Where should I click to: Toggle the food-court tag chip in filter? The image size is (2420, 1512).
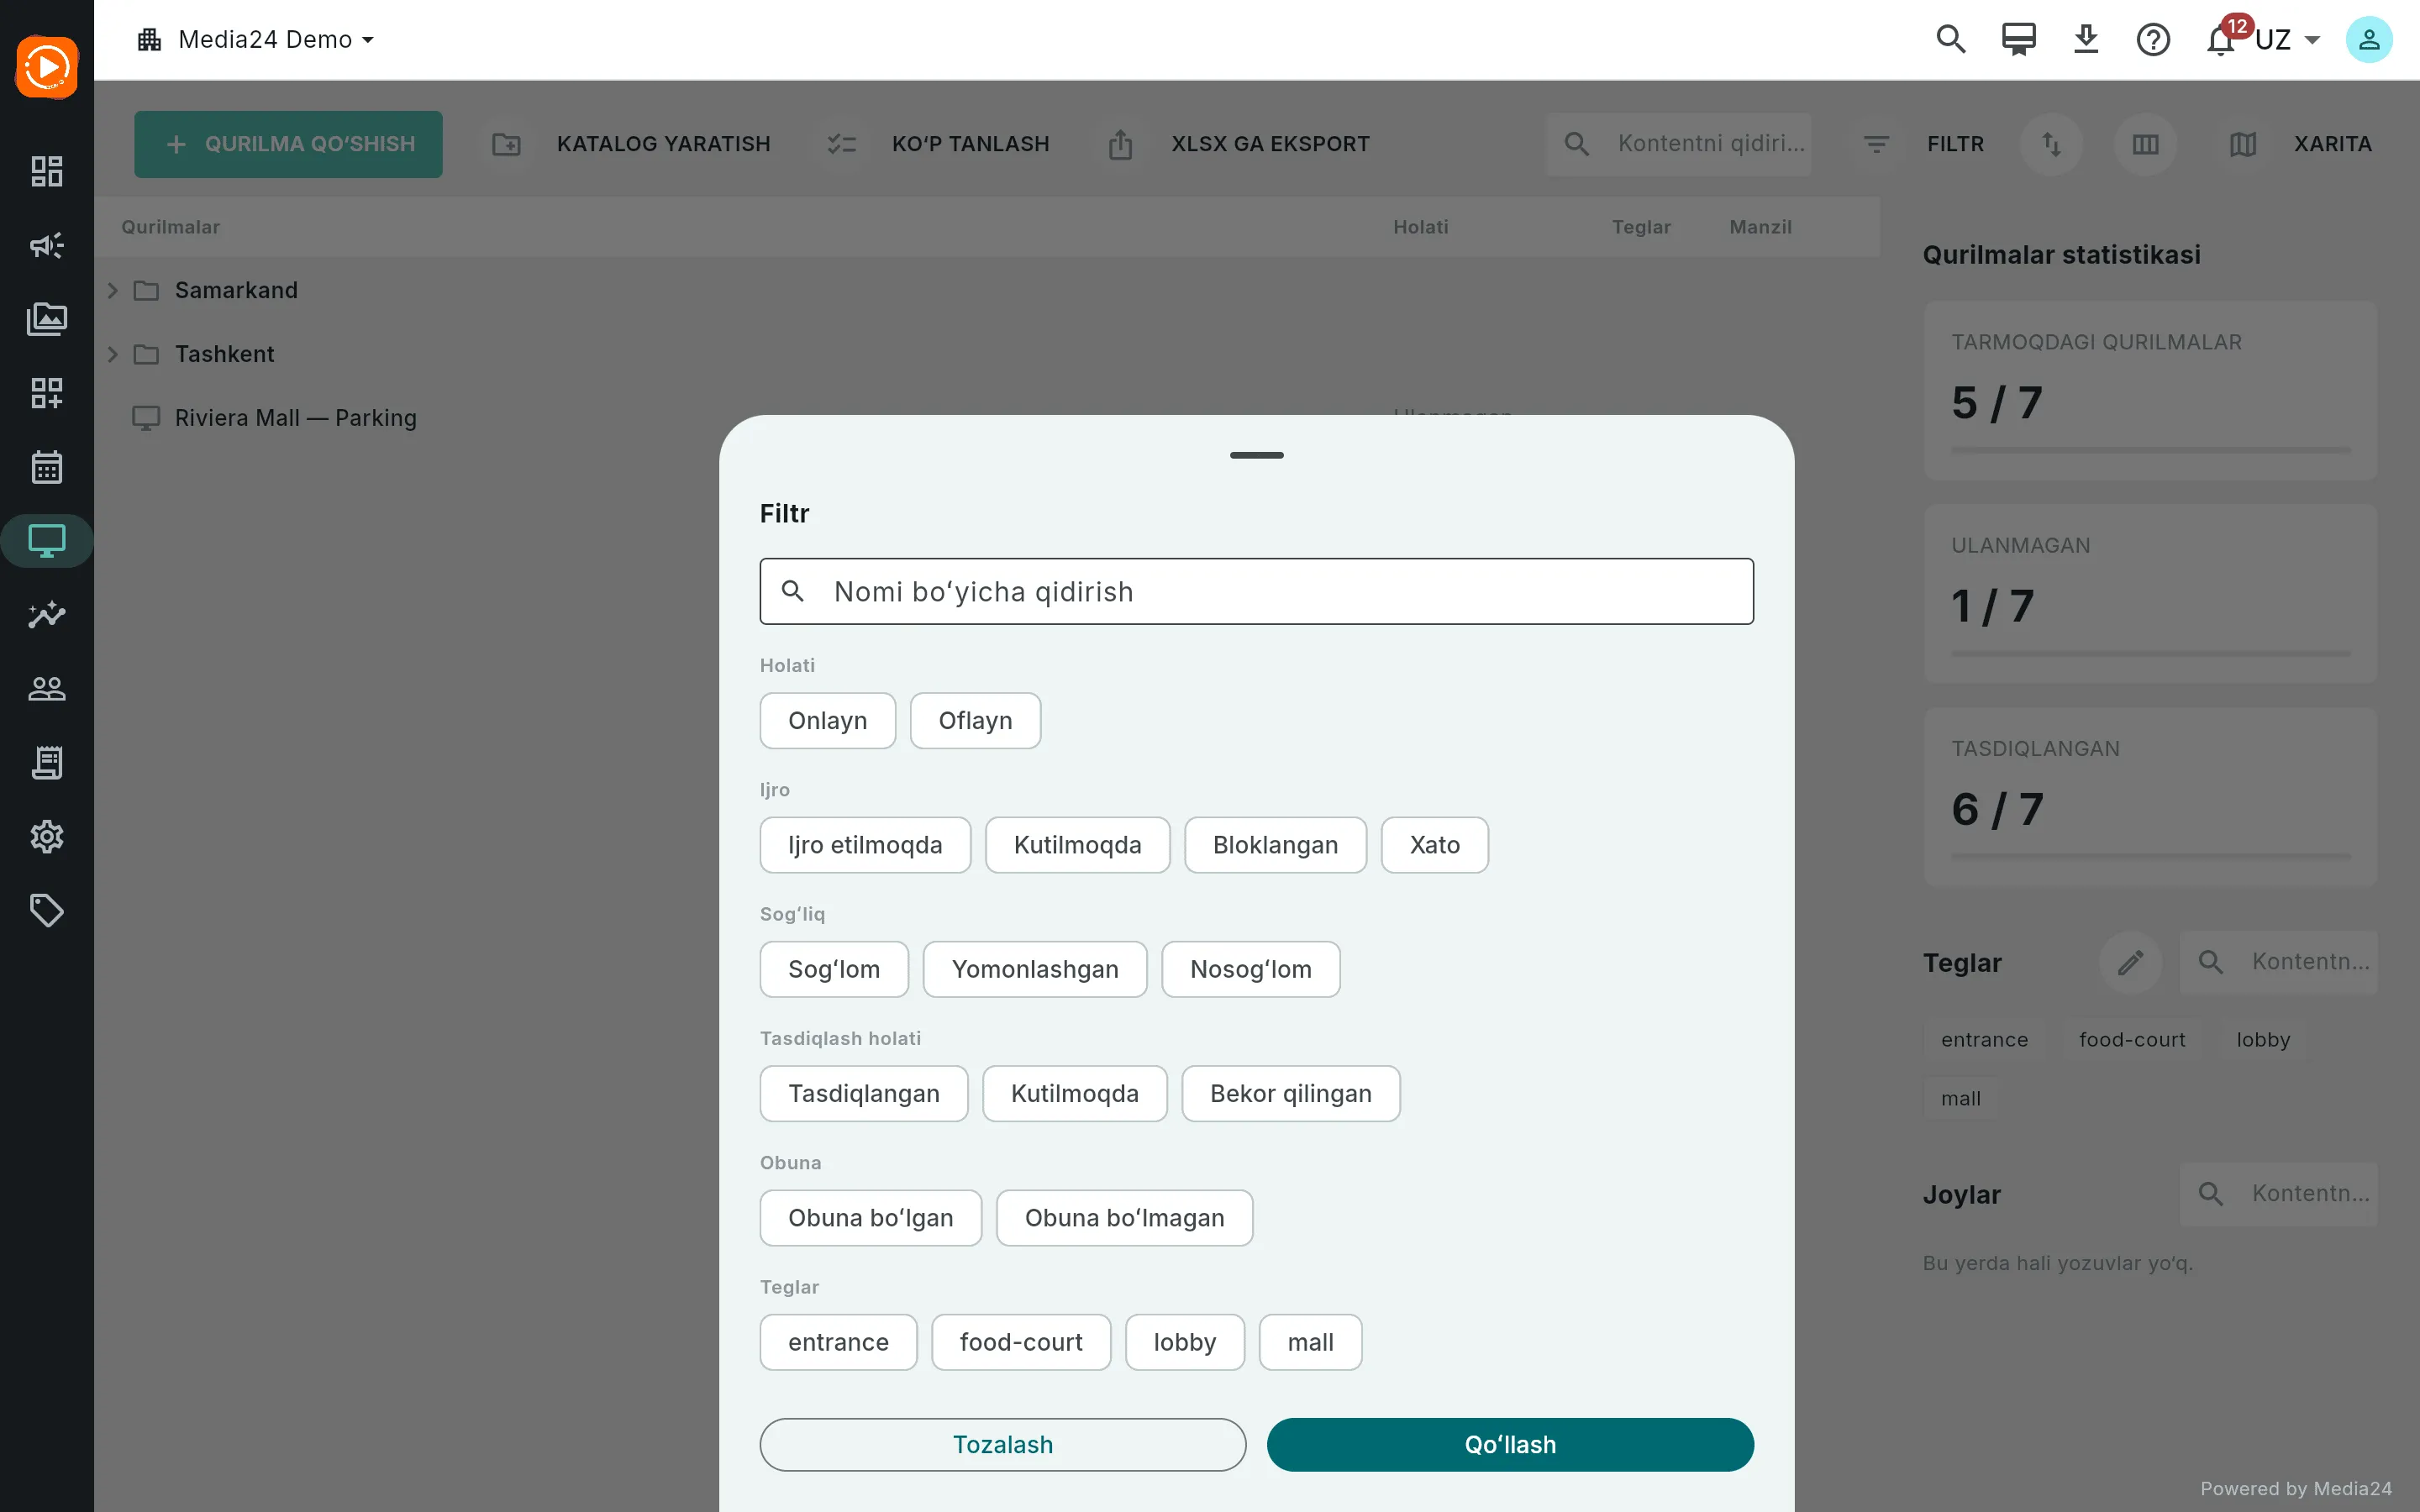click(x=1021, y=1342)
